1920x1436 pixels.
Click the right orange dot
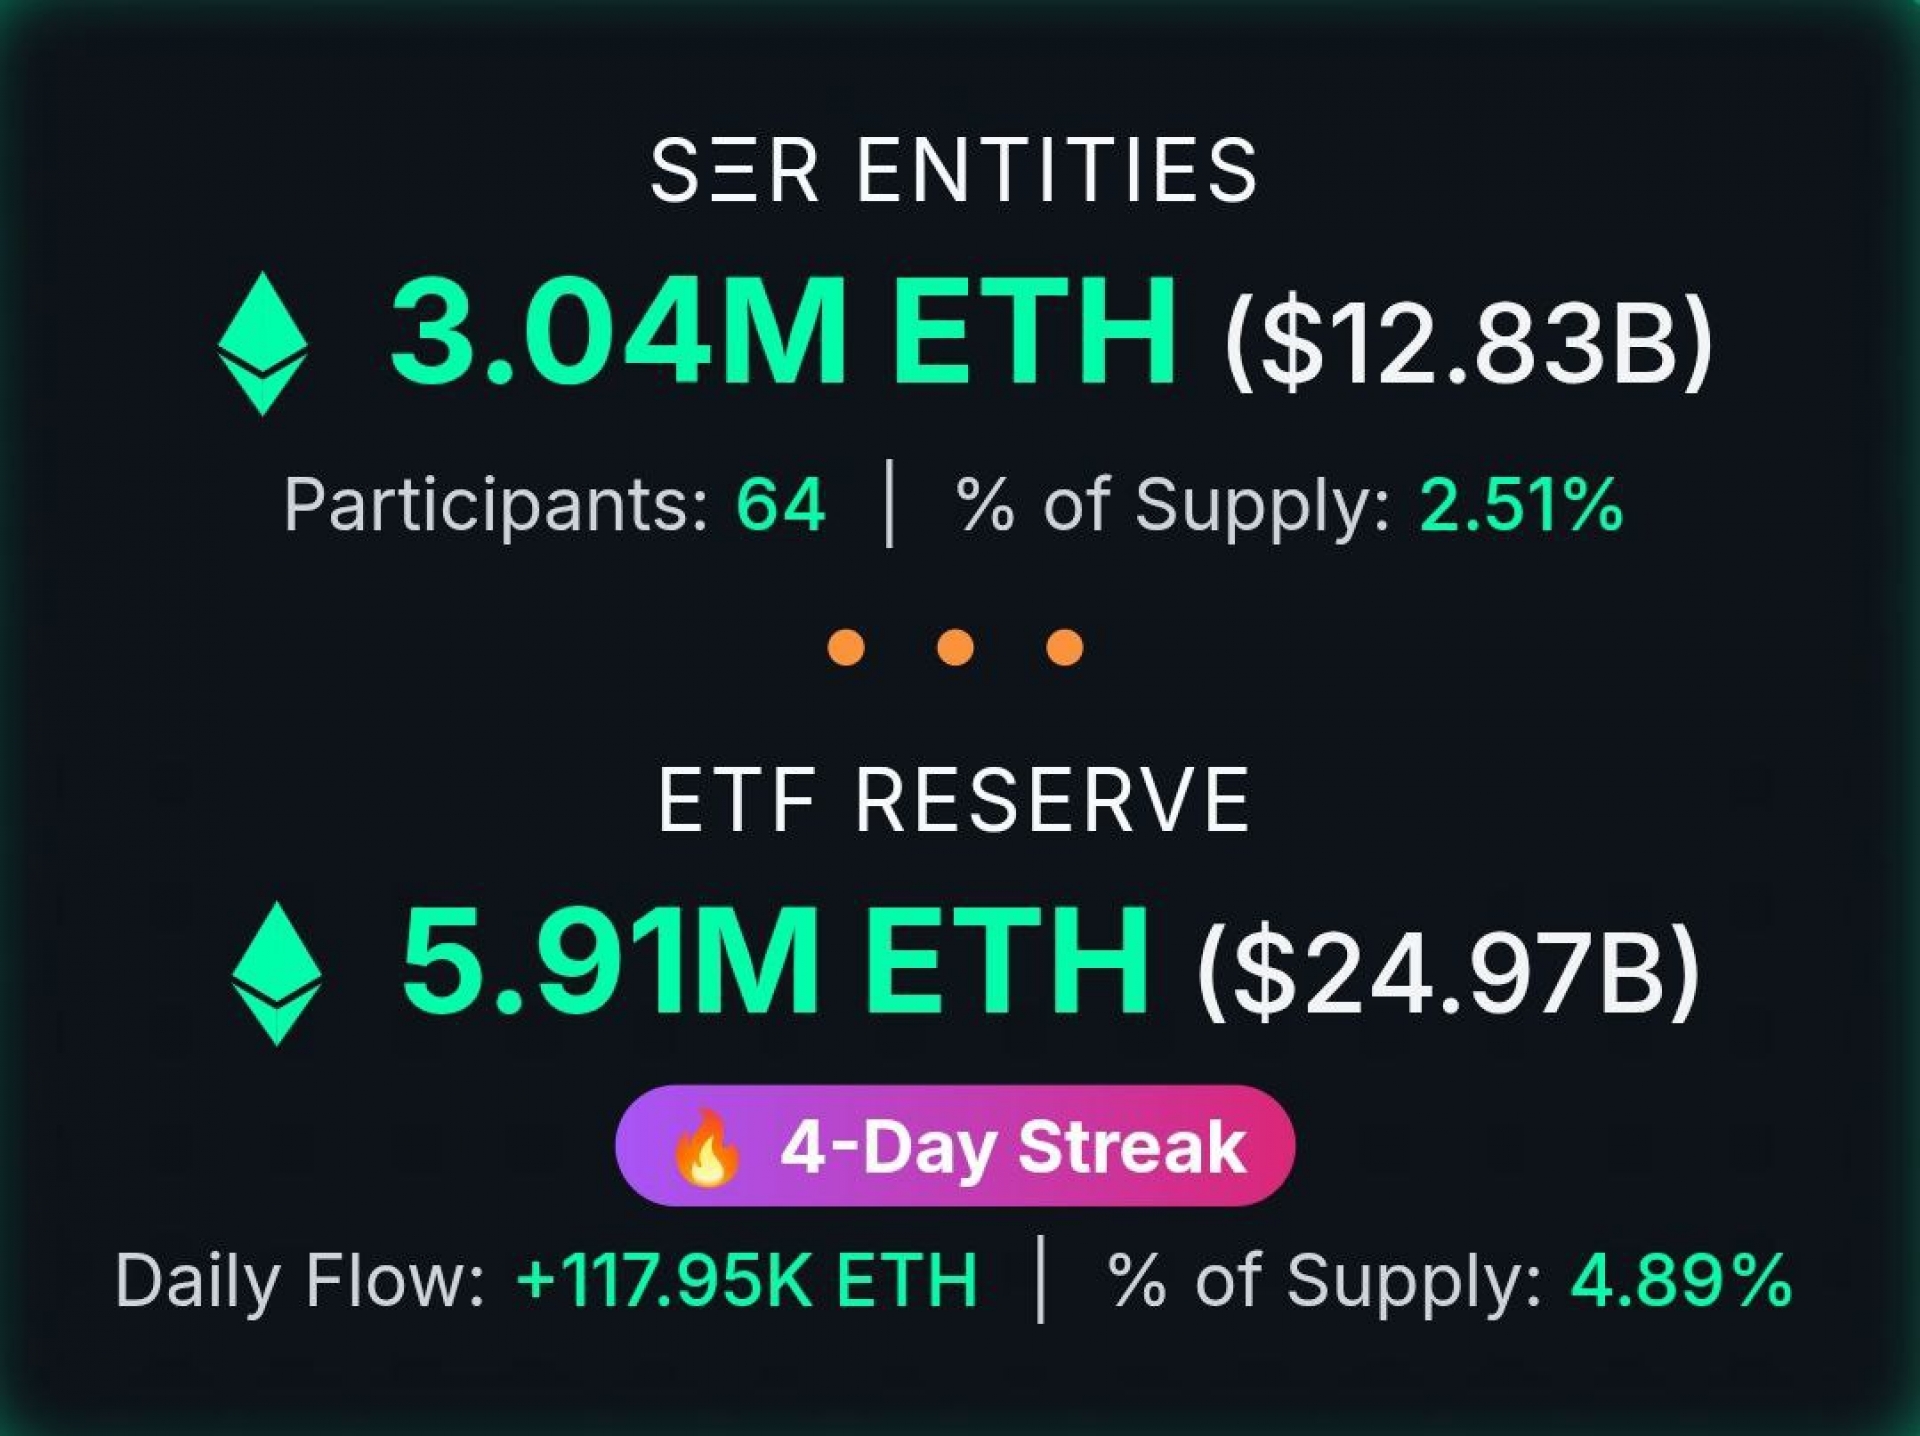pos(1064,647)
